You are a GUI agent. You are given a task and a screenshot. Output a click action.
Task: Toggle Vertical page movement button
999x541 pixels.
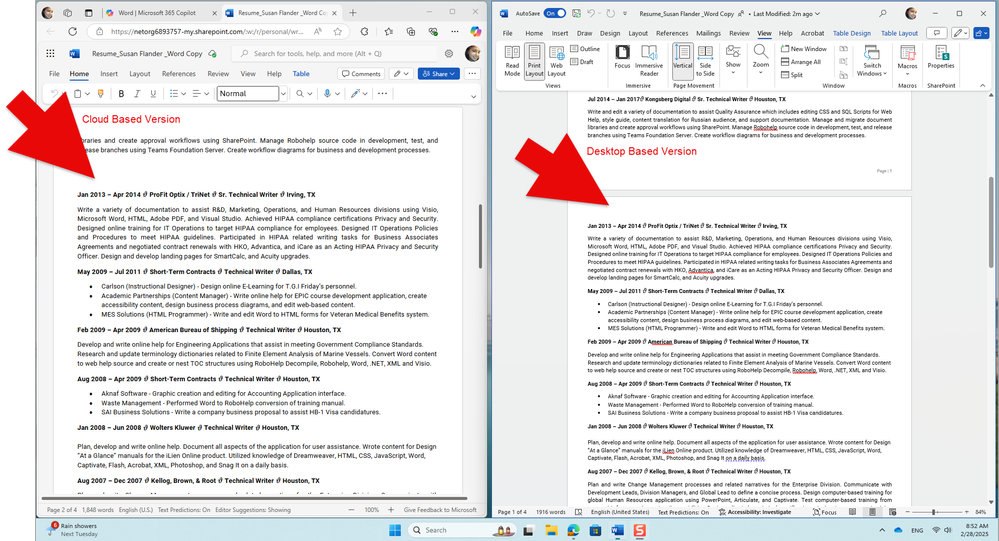tap(682, 61)
